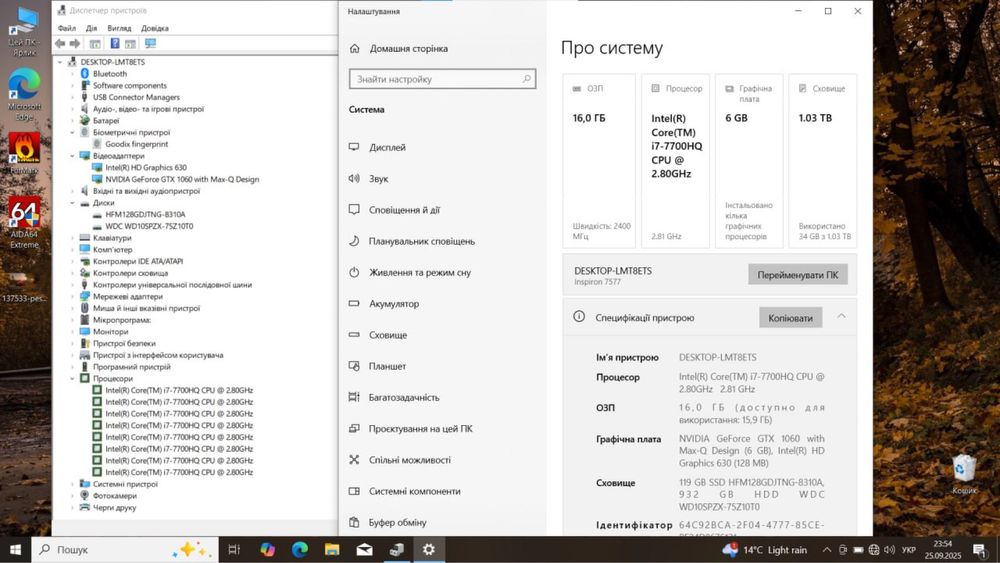
Task: Open Домашня сторінка in Settings
Action: (408, 48)
